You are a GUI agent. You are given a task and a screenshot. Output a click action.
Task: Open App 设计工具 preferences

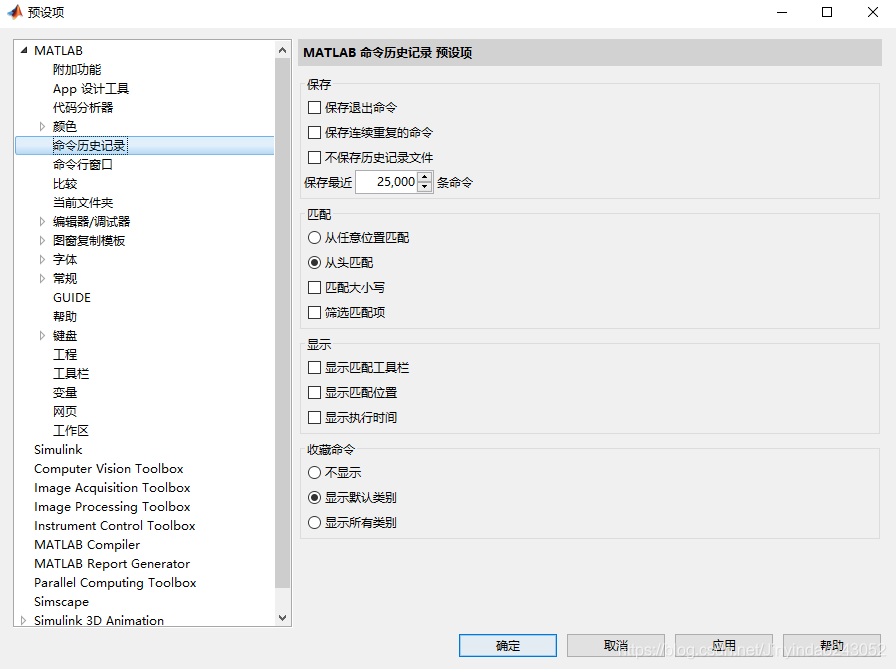coord(91,89)
